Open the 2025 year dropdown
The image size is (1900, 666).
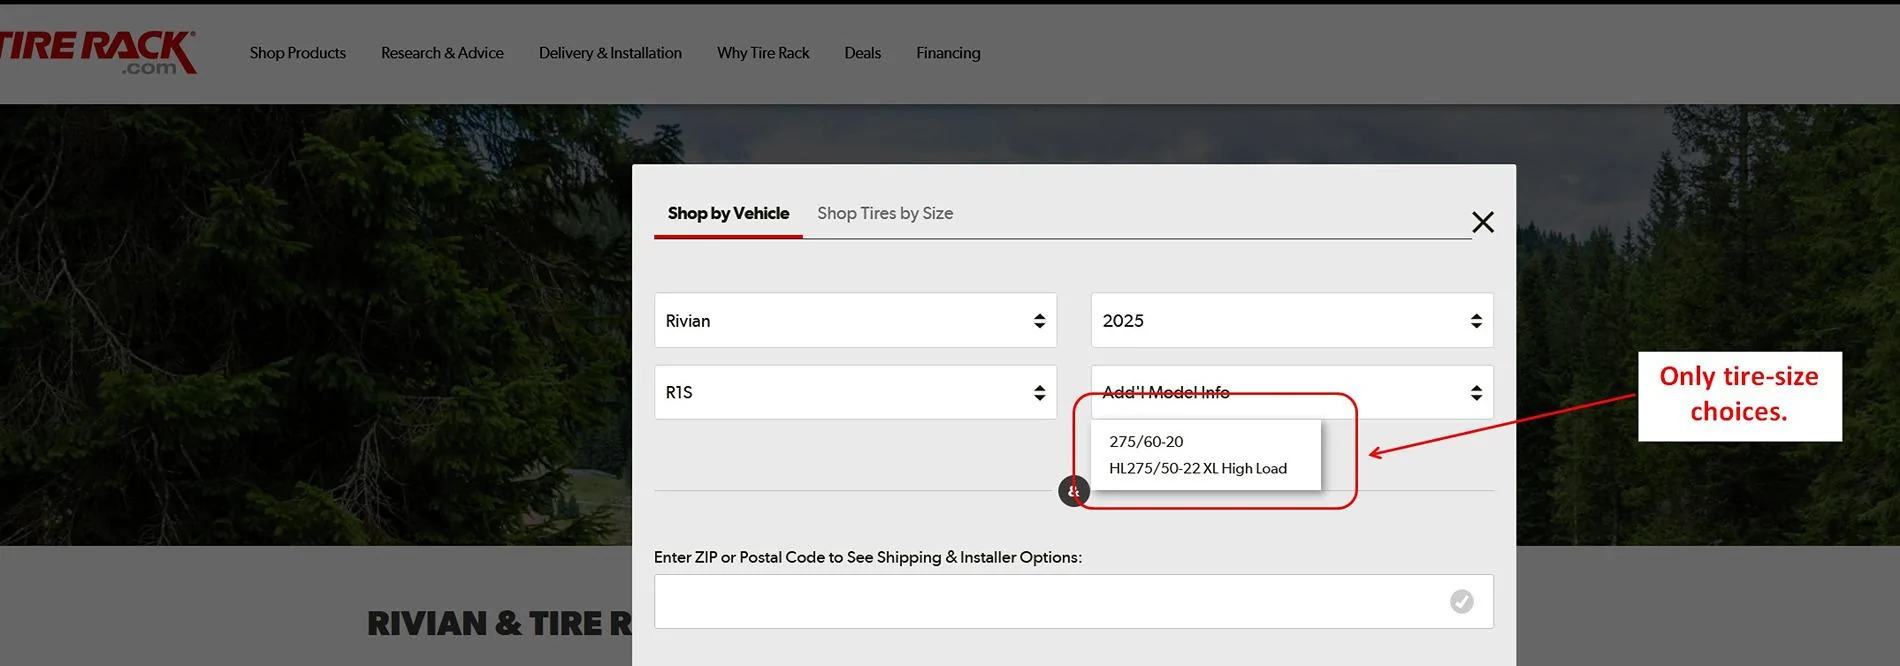tap(1292, 320)
